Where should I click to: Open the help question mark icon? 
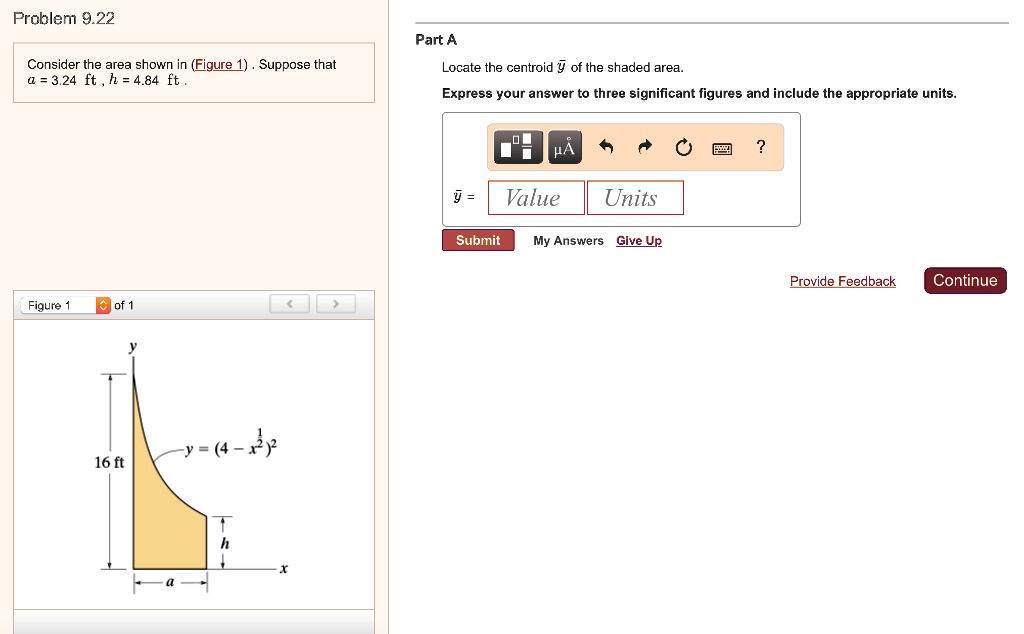(x=760, y=146)
